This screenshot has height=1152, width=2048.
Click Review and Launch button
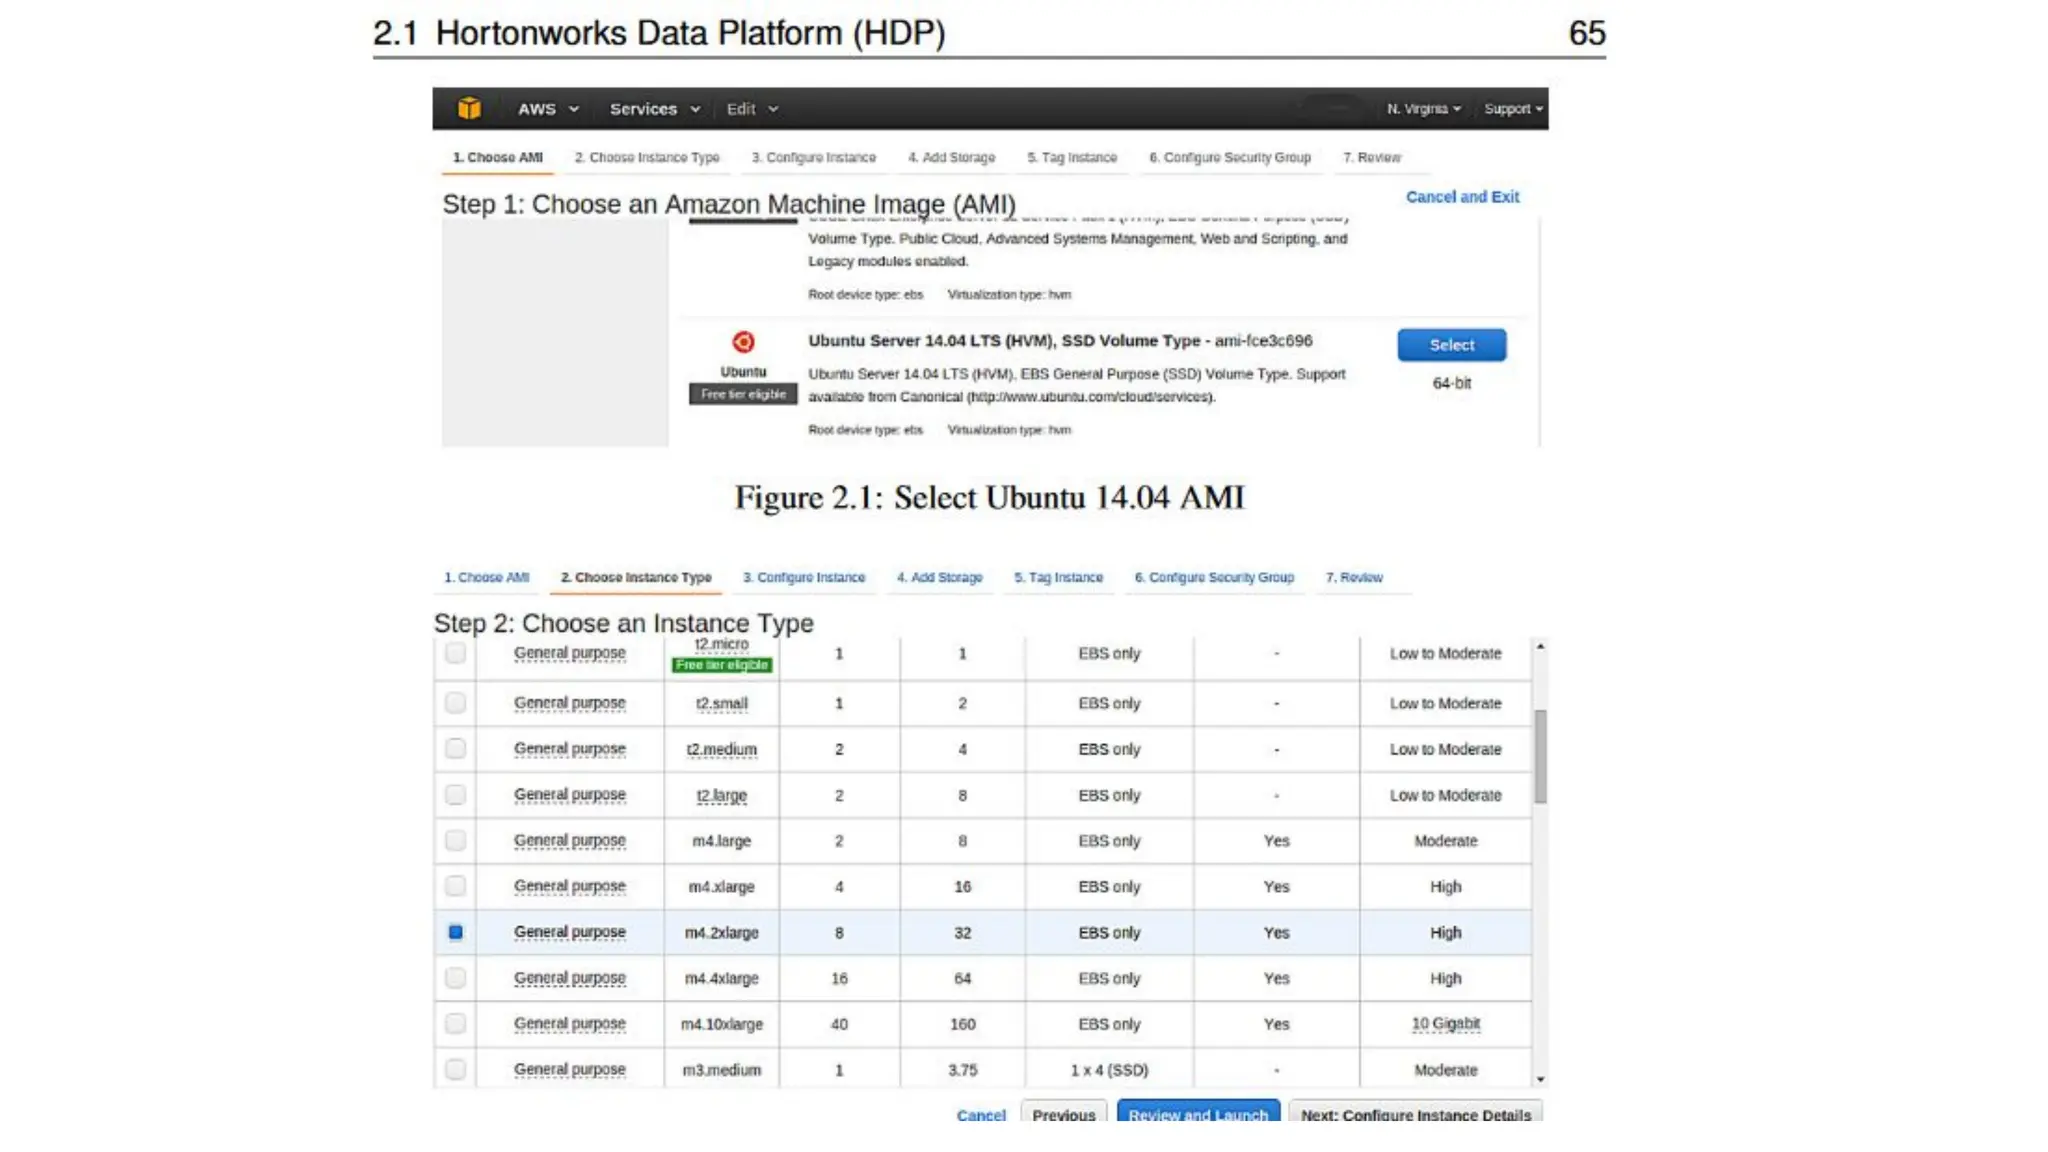pyautogui.click(x=1197, y=1114)
